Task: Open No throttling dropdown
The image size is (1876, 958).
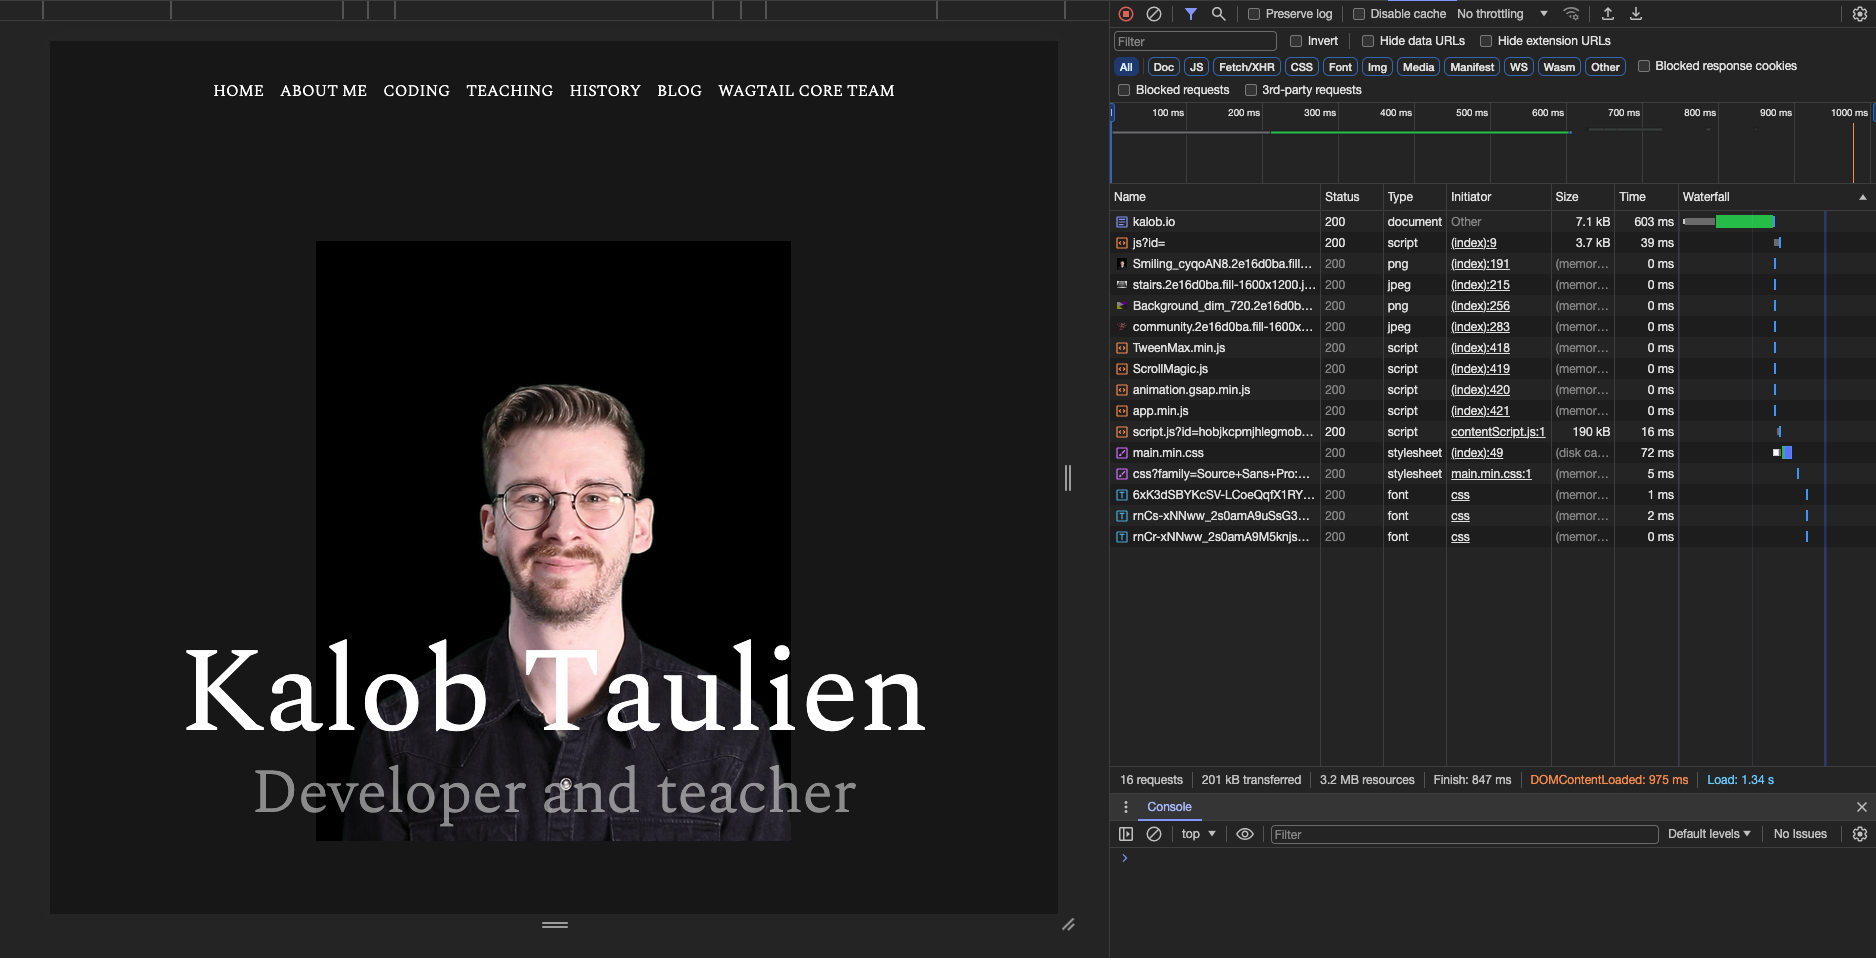Action: pyautogui.click(x=1502, y=14)
